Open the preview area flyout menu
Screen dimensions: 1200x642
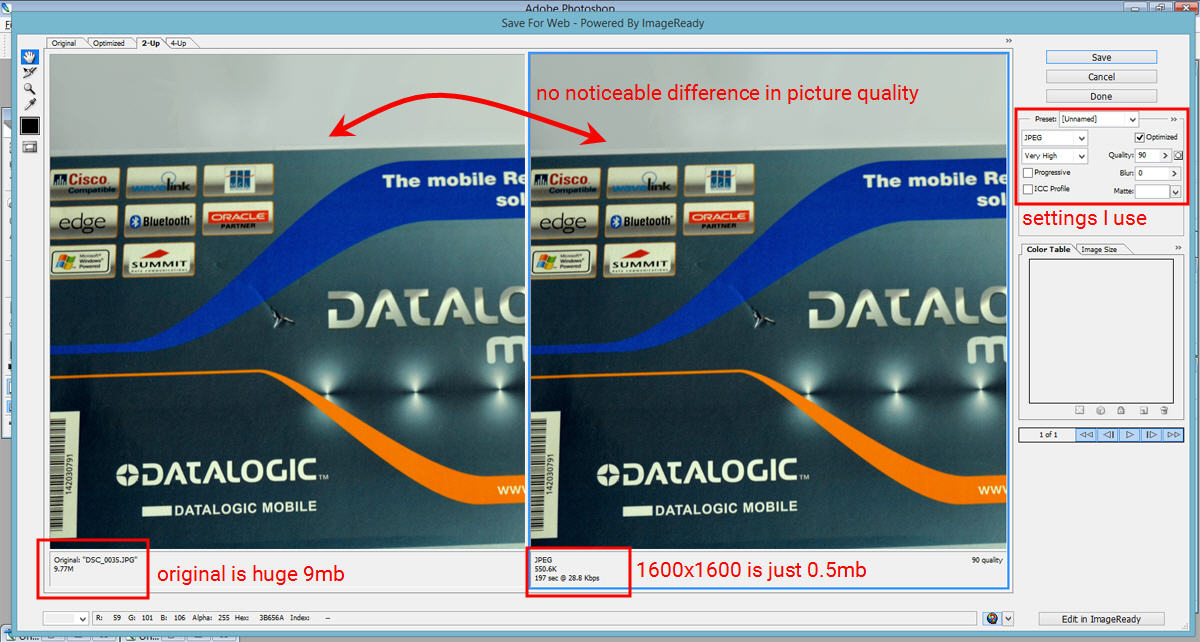(x=1009, y=42)
